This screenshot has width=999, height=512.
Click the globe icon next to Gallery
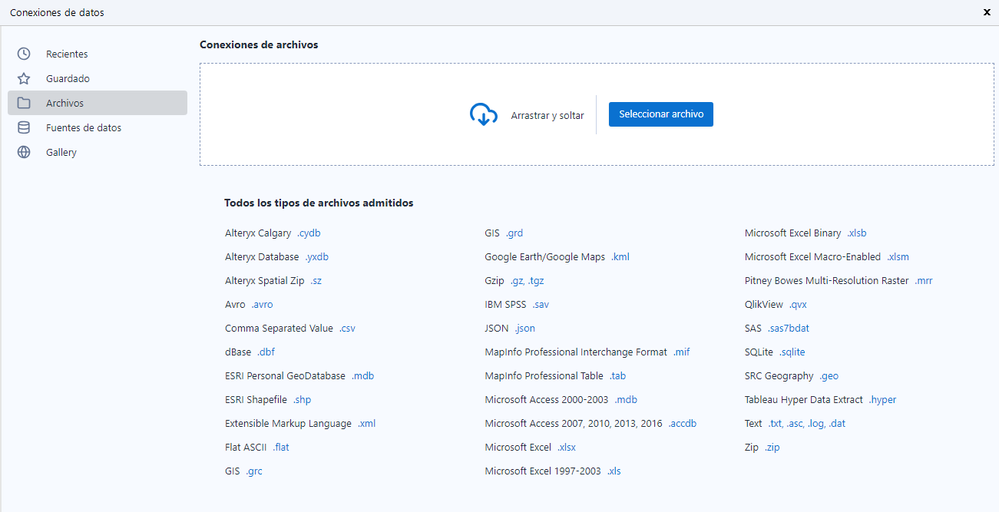point(24,153)
